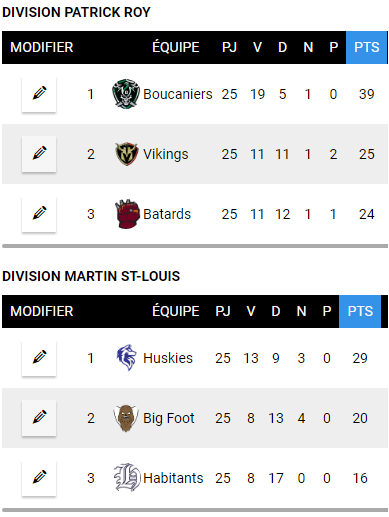
Task: Click the Big Foot logo
Action: tap(126, 418)
